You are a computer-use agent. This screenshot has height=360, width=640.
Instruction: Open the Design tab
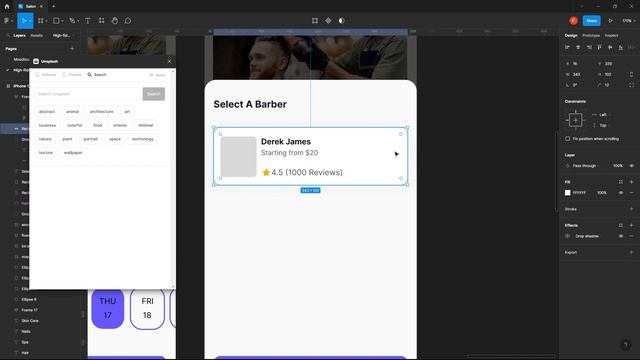pos(571,36)
